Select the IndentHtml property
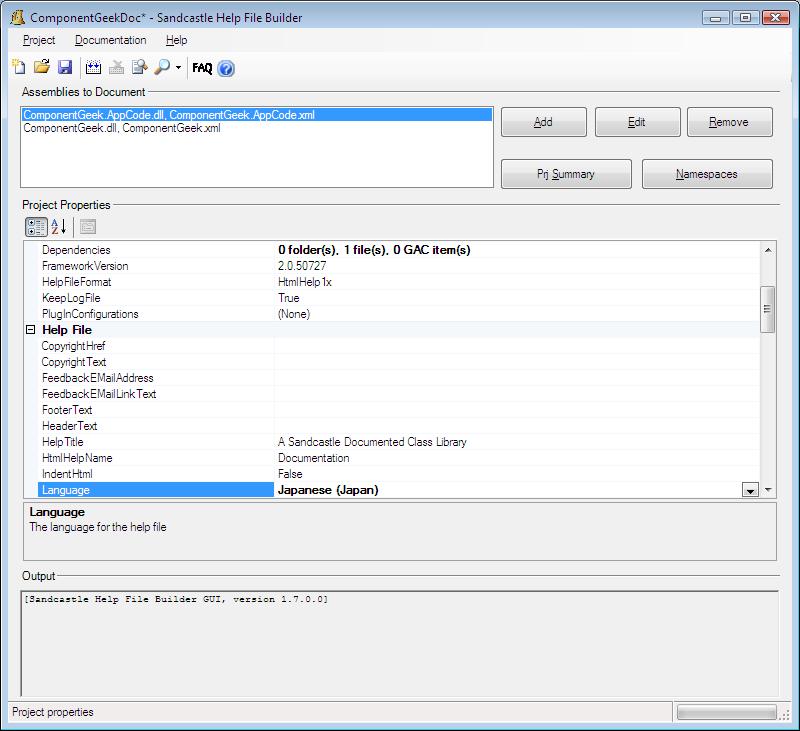 tap(67, 474)
